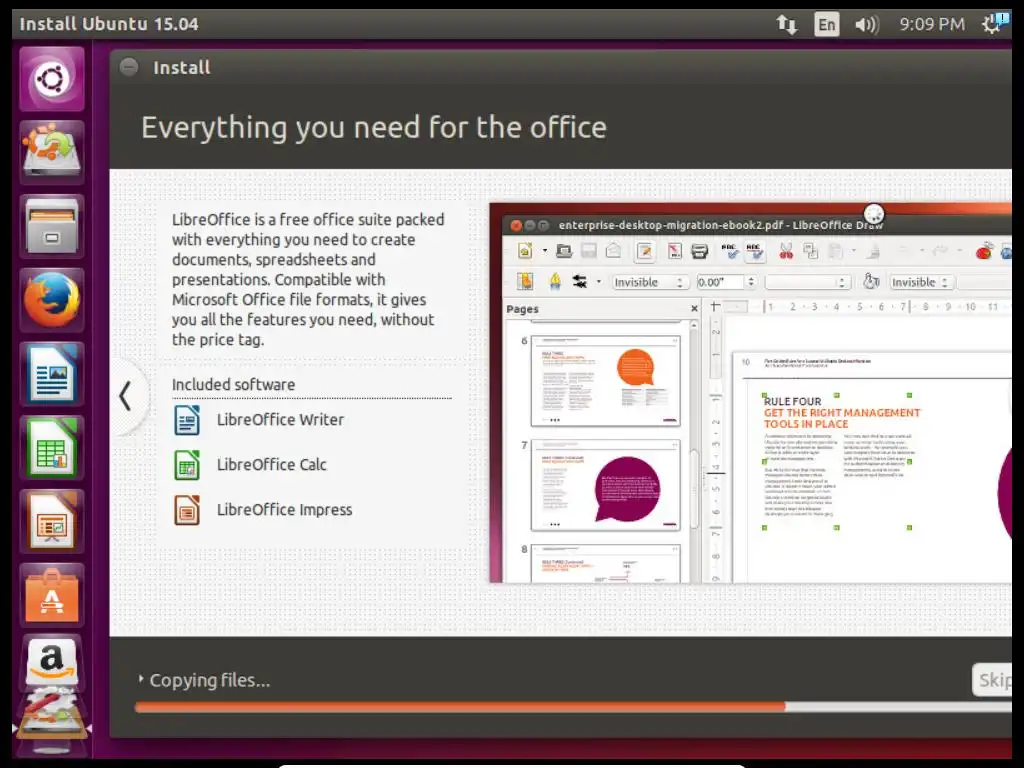Image resolution: width=1024 pixels, height=768 pixels.
Task: Click the Install Ubuntu launcher icon
Action: (52, 153)
